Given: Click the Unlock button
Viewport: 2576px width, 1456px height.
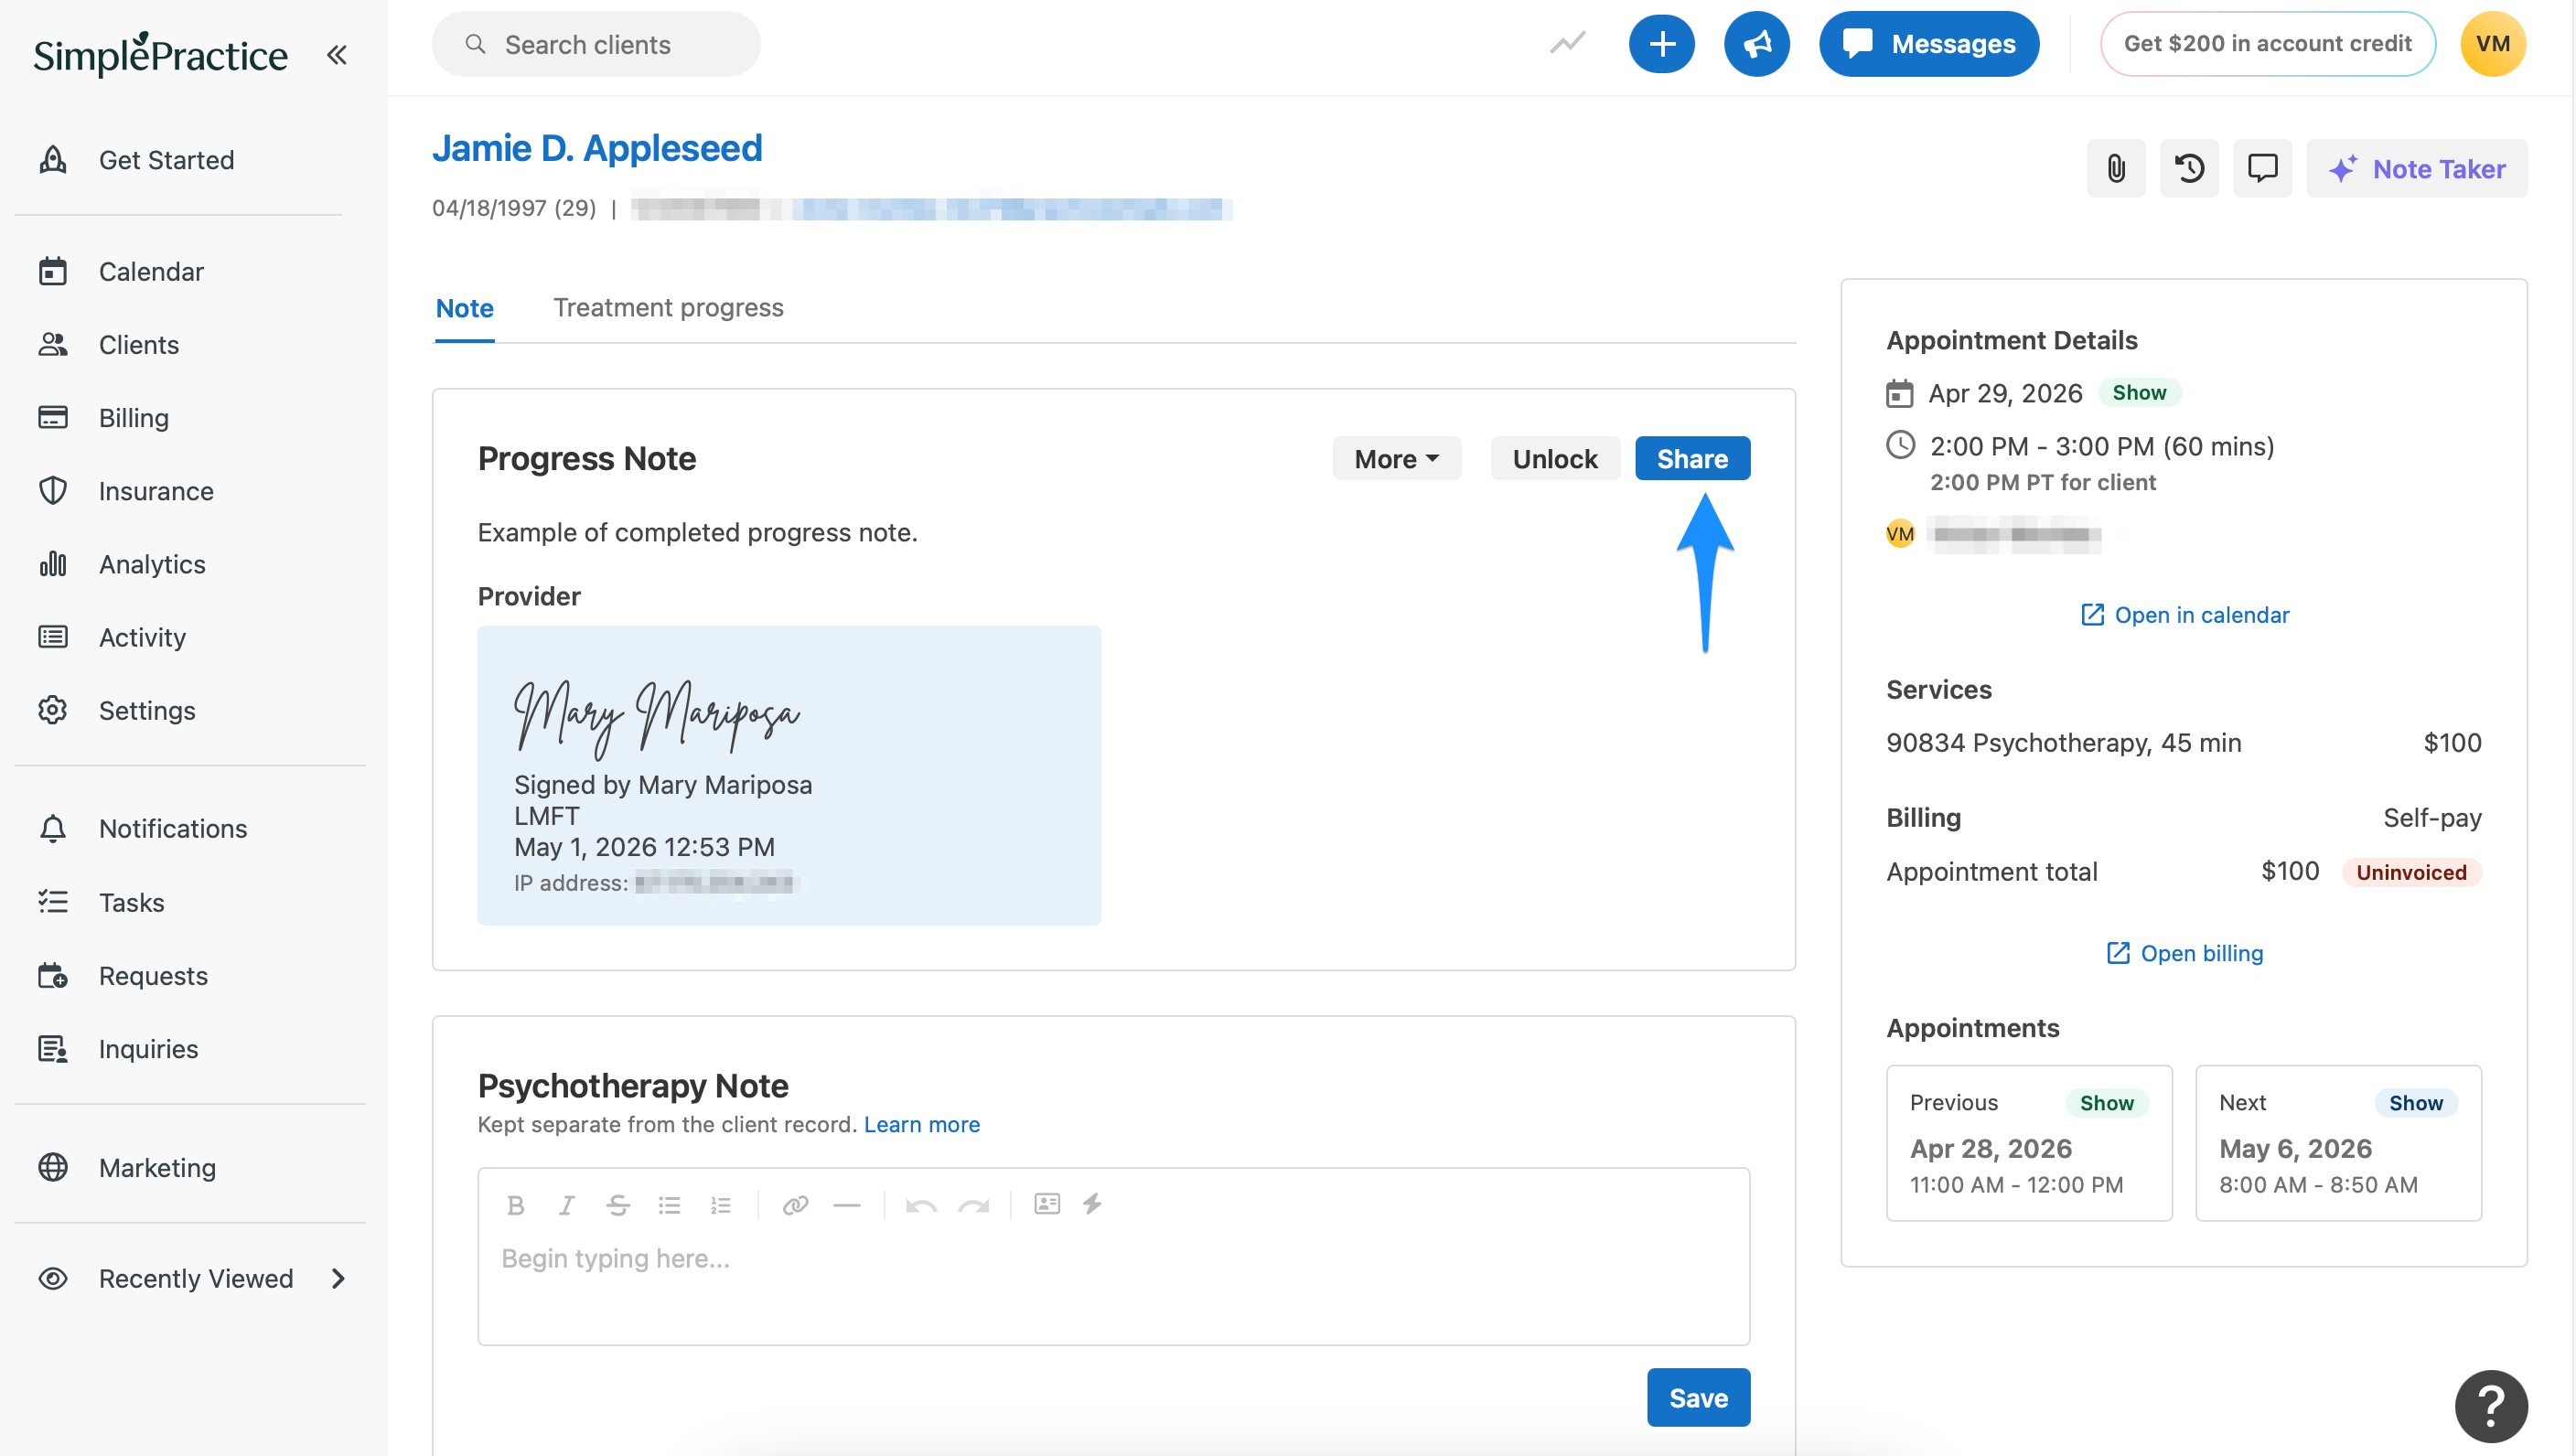Looking at the screenshot, I should coord(1554,458).
